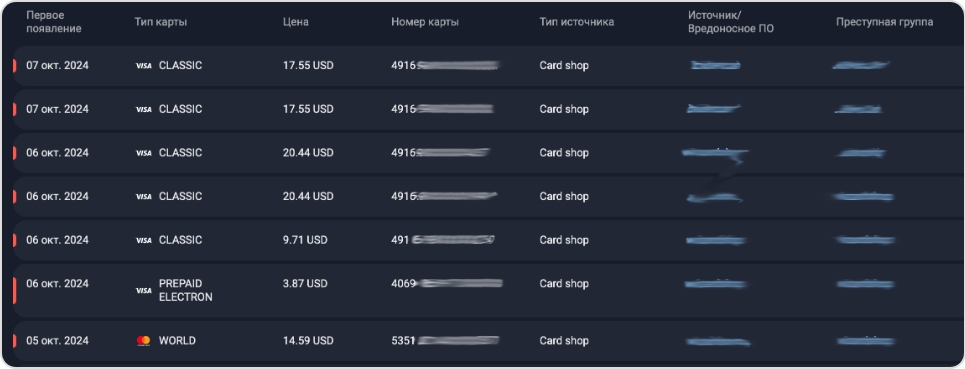Click the Источник/Вредоносное ПО column header
Screen dimensions: 965x369
coord(731,22)
